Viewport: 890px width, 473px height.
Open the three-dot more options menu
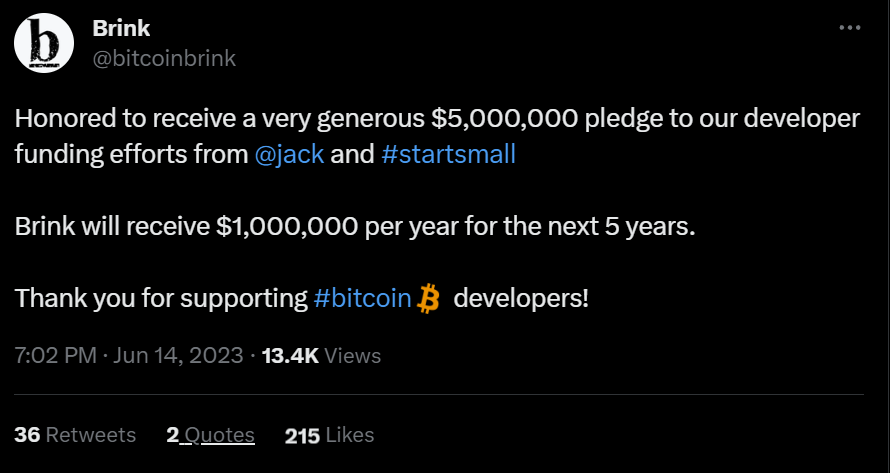coord(849,28)
